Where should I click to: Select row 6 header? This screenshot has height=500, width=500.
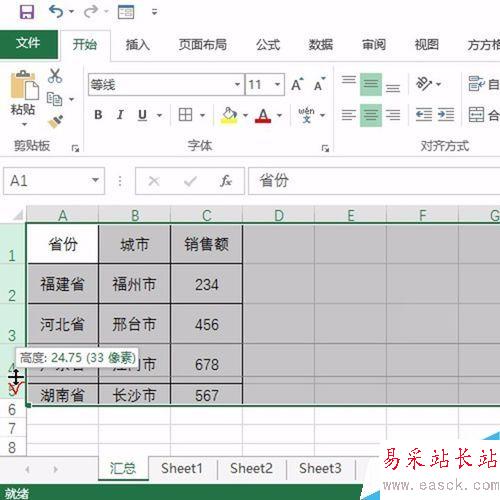[12, 410]
